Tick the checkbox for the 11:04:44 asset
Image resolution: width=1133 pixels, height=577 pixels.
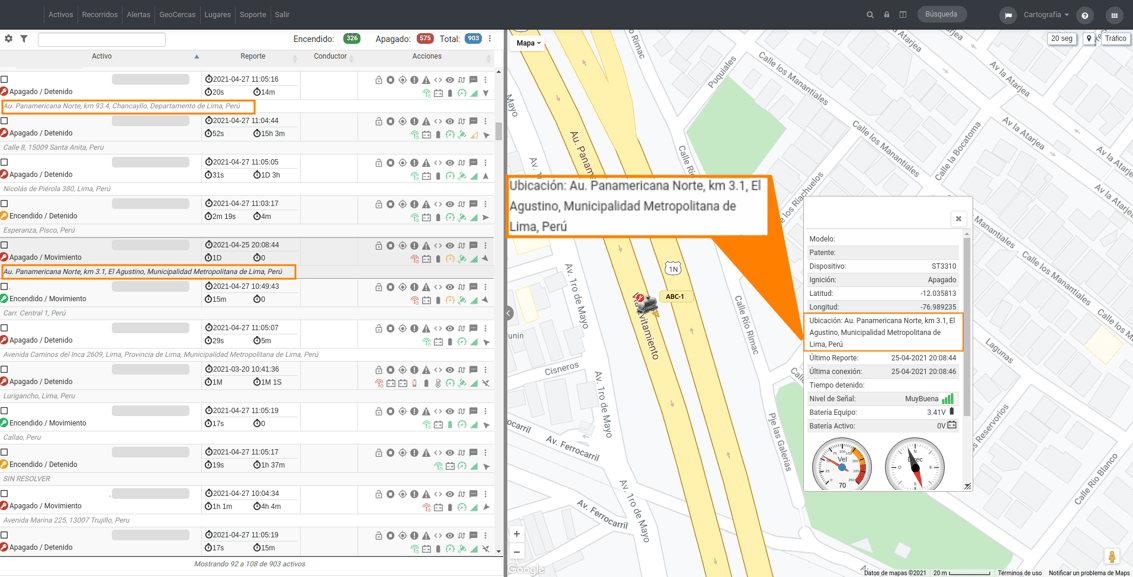coord(4,121)
